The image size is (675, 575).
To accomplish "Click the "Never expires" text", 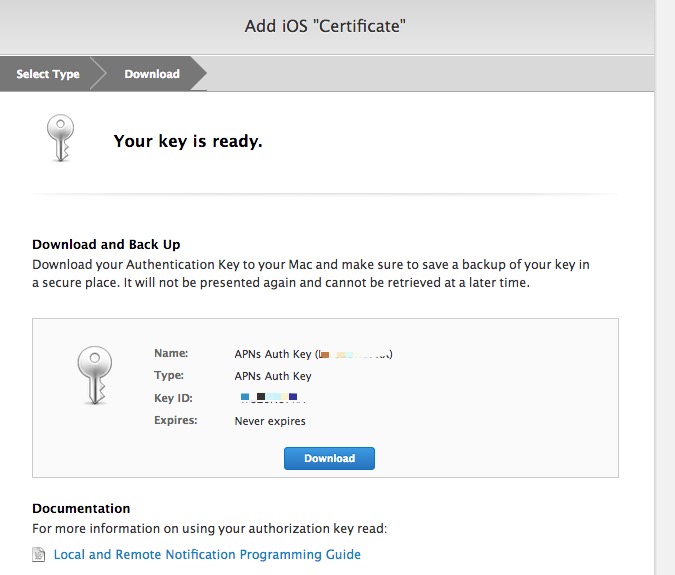I will click(x=270, y=421).
